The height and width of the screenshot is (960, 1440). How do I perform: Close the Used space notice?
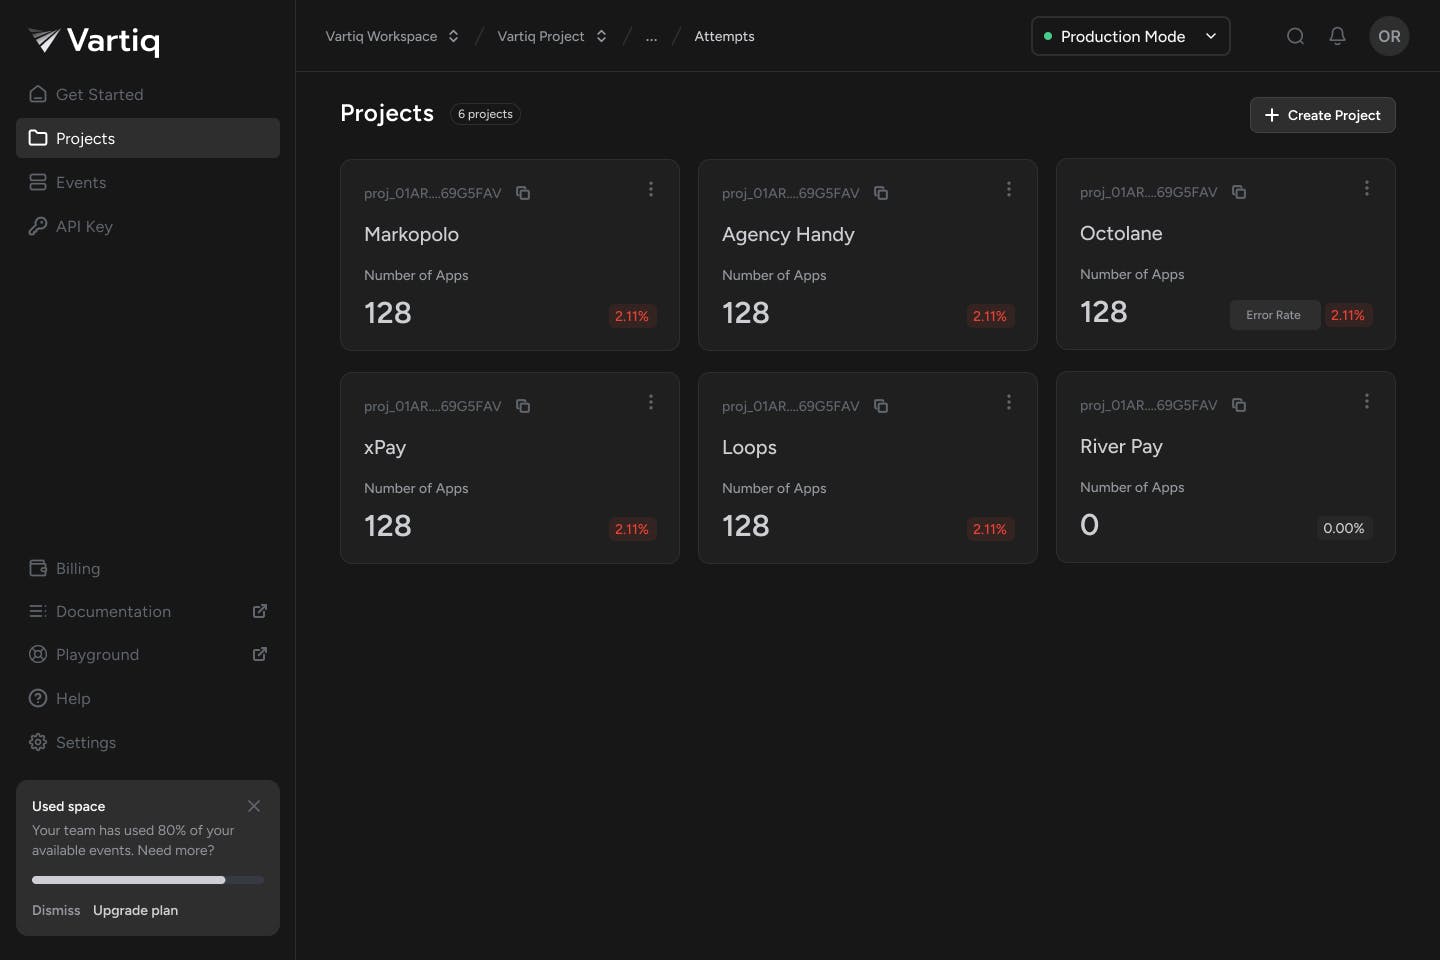click(254, 806)
